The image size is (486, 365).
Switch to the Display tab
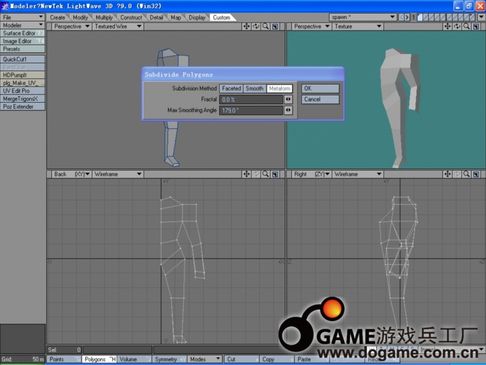coord(197,17)
